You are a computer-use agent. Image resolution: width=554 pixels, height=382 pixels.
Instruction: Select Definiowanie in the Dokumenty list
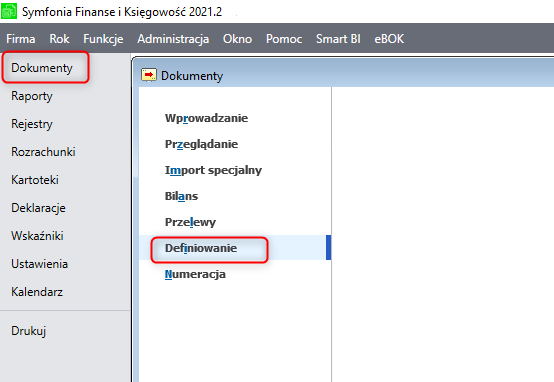pyautogui.click(x=201, y=248)
